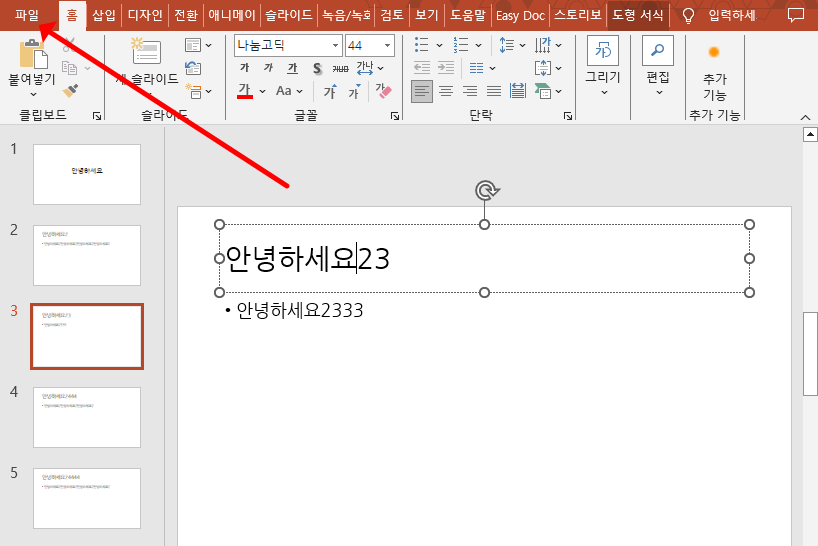
Task: Click the Columns icon
Action: pyautogui.click(x=476, y=68)
